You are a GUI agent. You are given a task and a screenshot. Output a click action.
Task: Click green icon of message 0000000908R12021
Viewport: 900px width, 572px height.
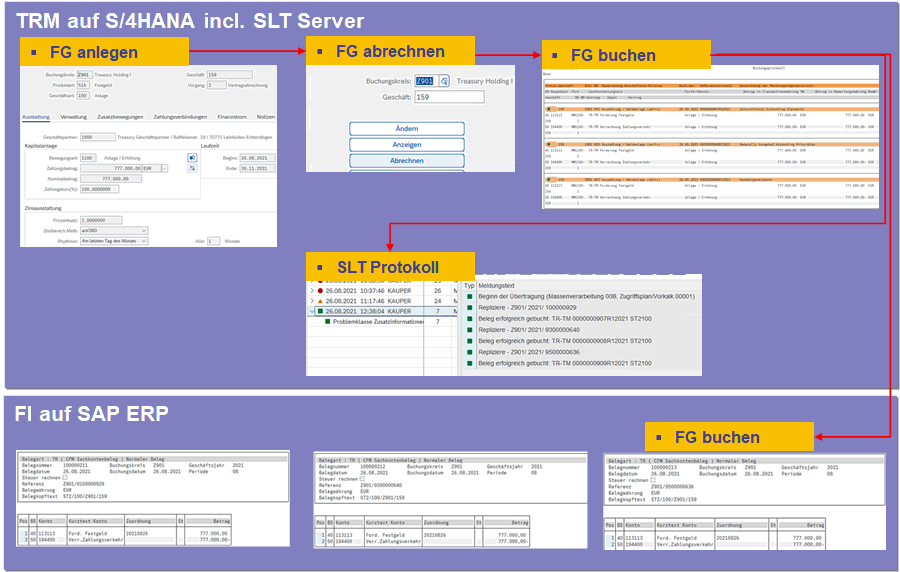click(469, 341)
